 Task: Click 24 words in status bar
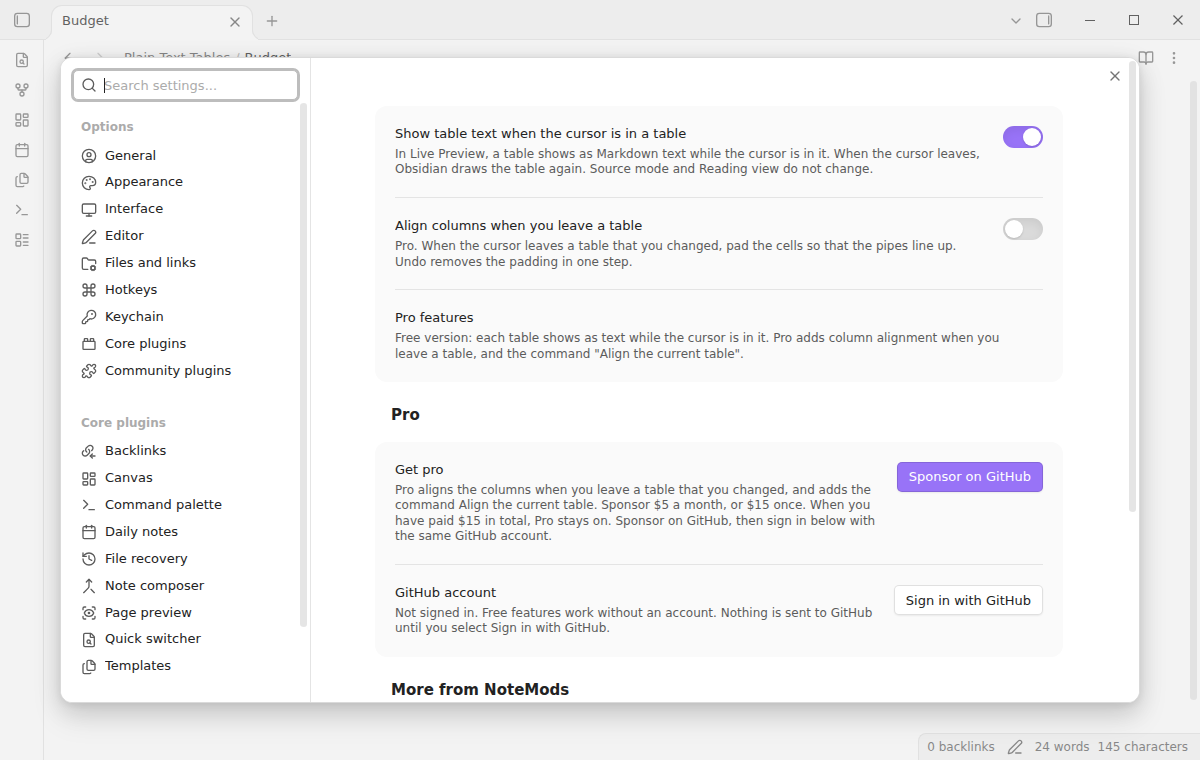(1062, 747)
